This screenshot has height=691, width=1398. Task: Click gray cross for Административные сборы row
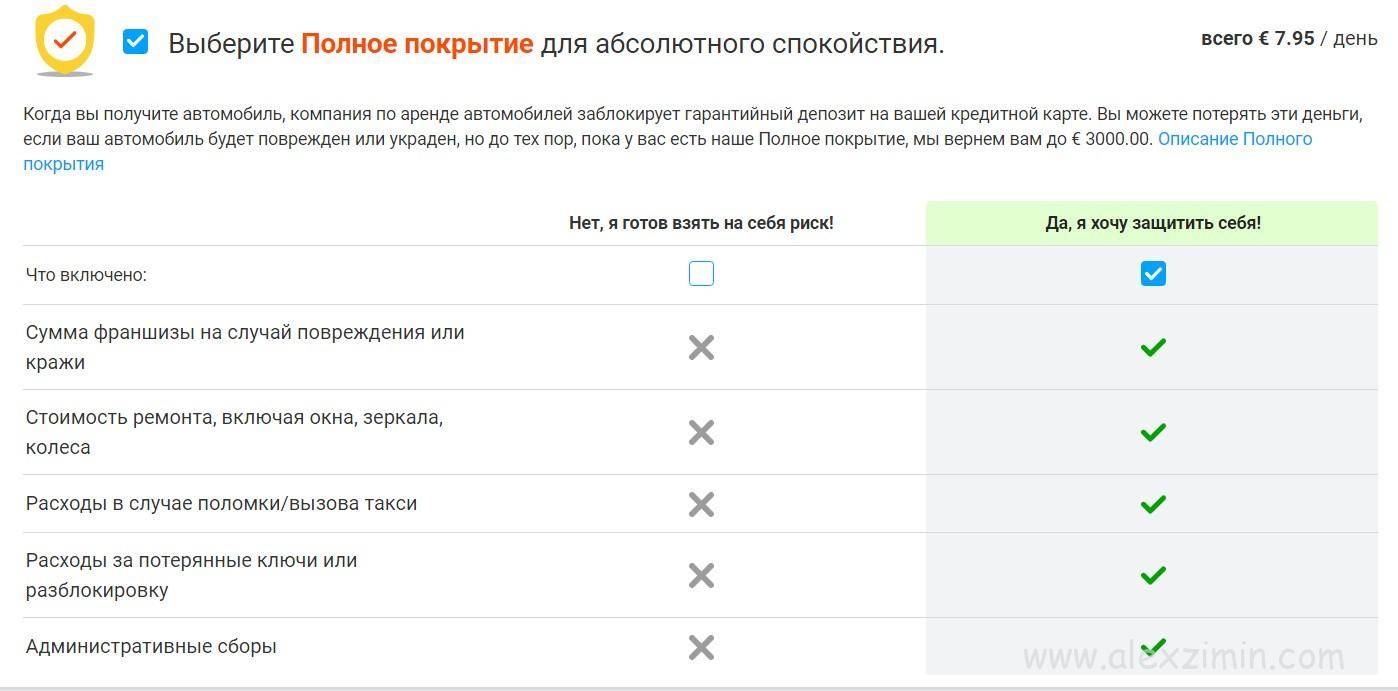pos(701,647)
